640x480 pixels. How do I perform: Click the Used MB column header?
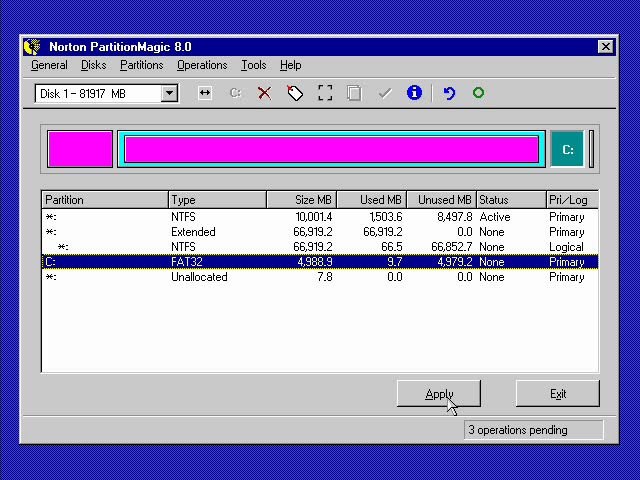pos(372,200)
